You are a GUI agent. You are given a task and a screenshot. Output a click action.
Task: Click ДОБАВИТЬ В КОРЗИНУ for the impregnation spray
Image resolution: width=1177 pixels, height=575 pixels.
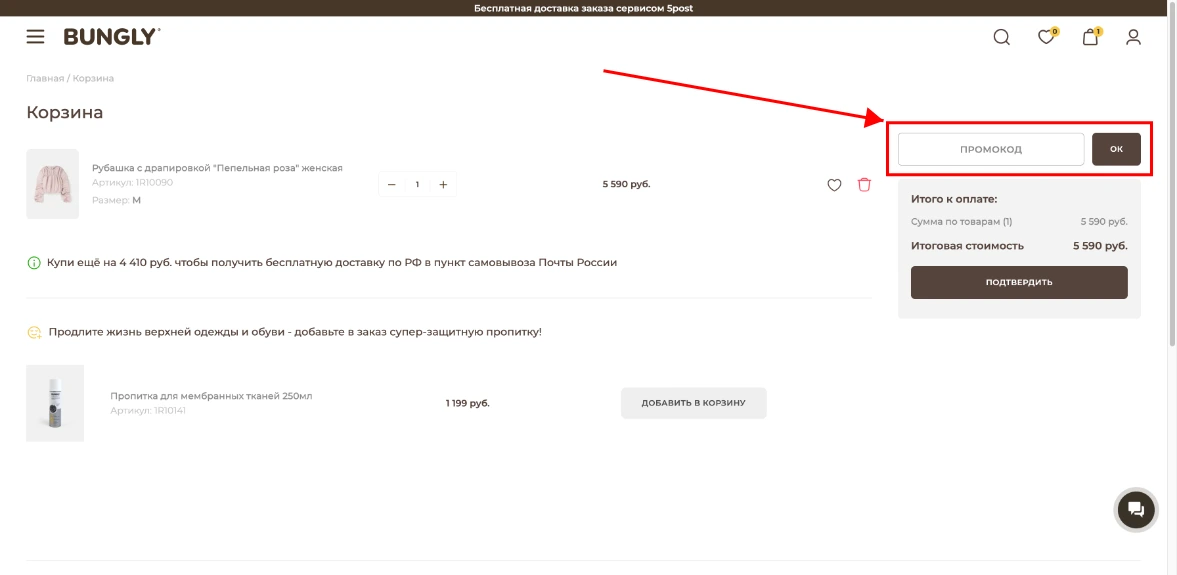tap(693, 403)
